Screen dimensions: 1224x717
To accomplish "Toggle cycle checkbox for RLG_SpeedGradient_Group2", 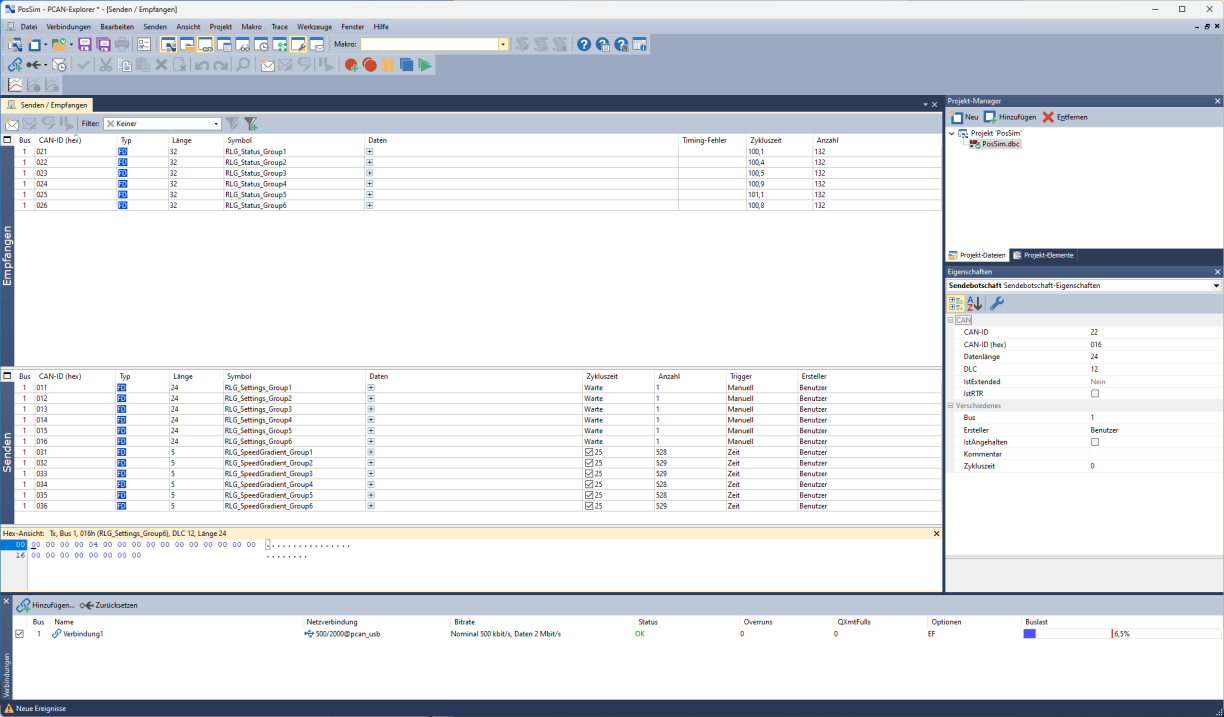I will [x=589, y=463].
